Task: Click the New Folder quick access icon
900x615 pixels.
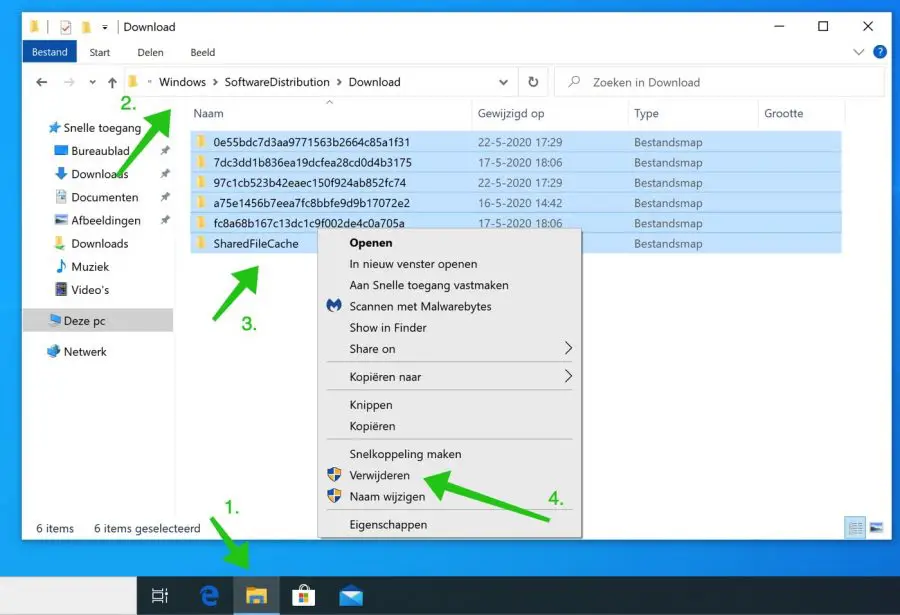Action: tap(86, 27)
